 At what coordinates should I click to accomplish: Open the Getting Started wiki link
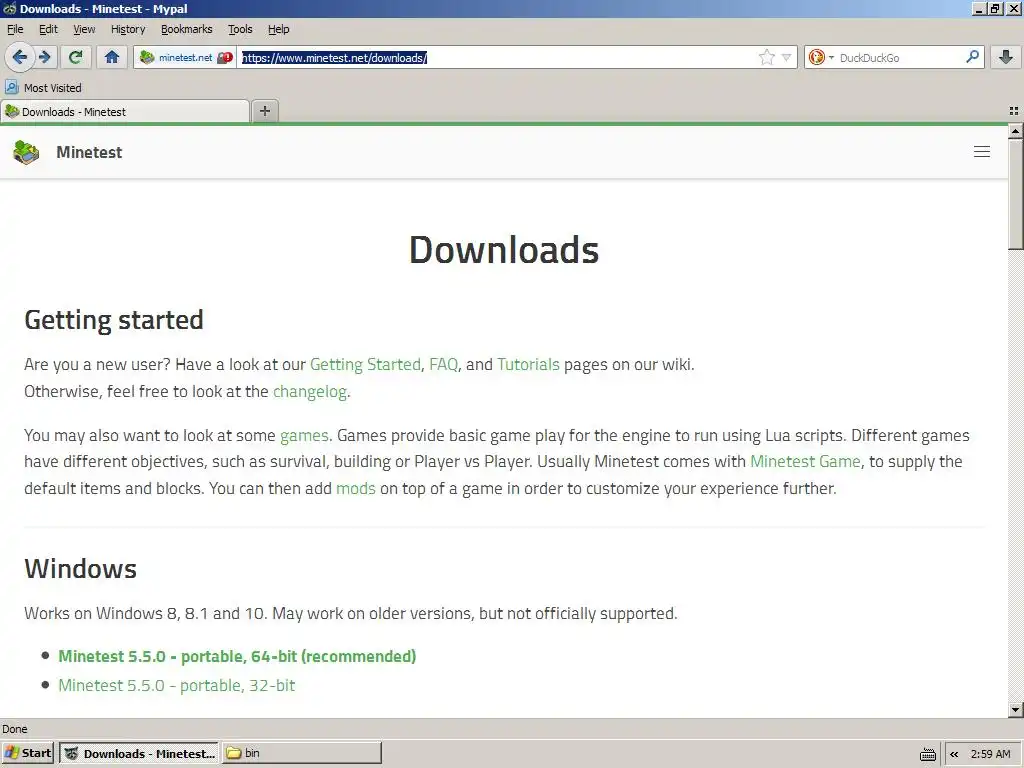(x=365, y=364)
